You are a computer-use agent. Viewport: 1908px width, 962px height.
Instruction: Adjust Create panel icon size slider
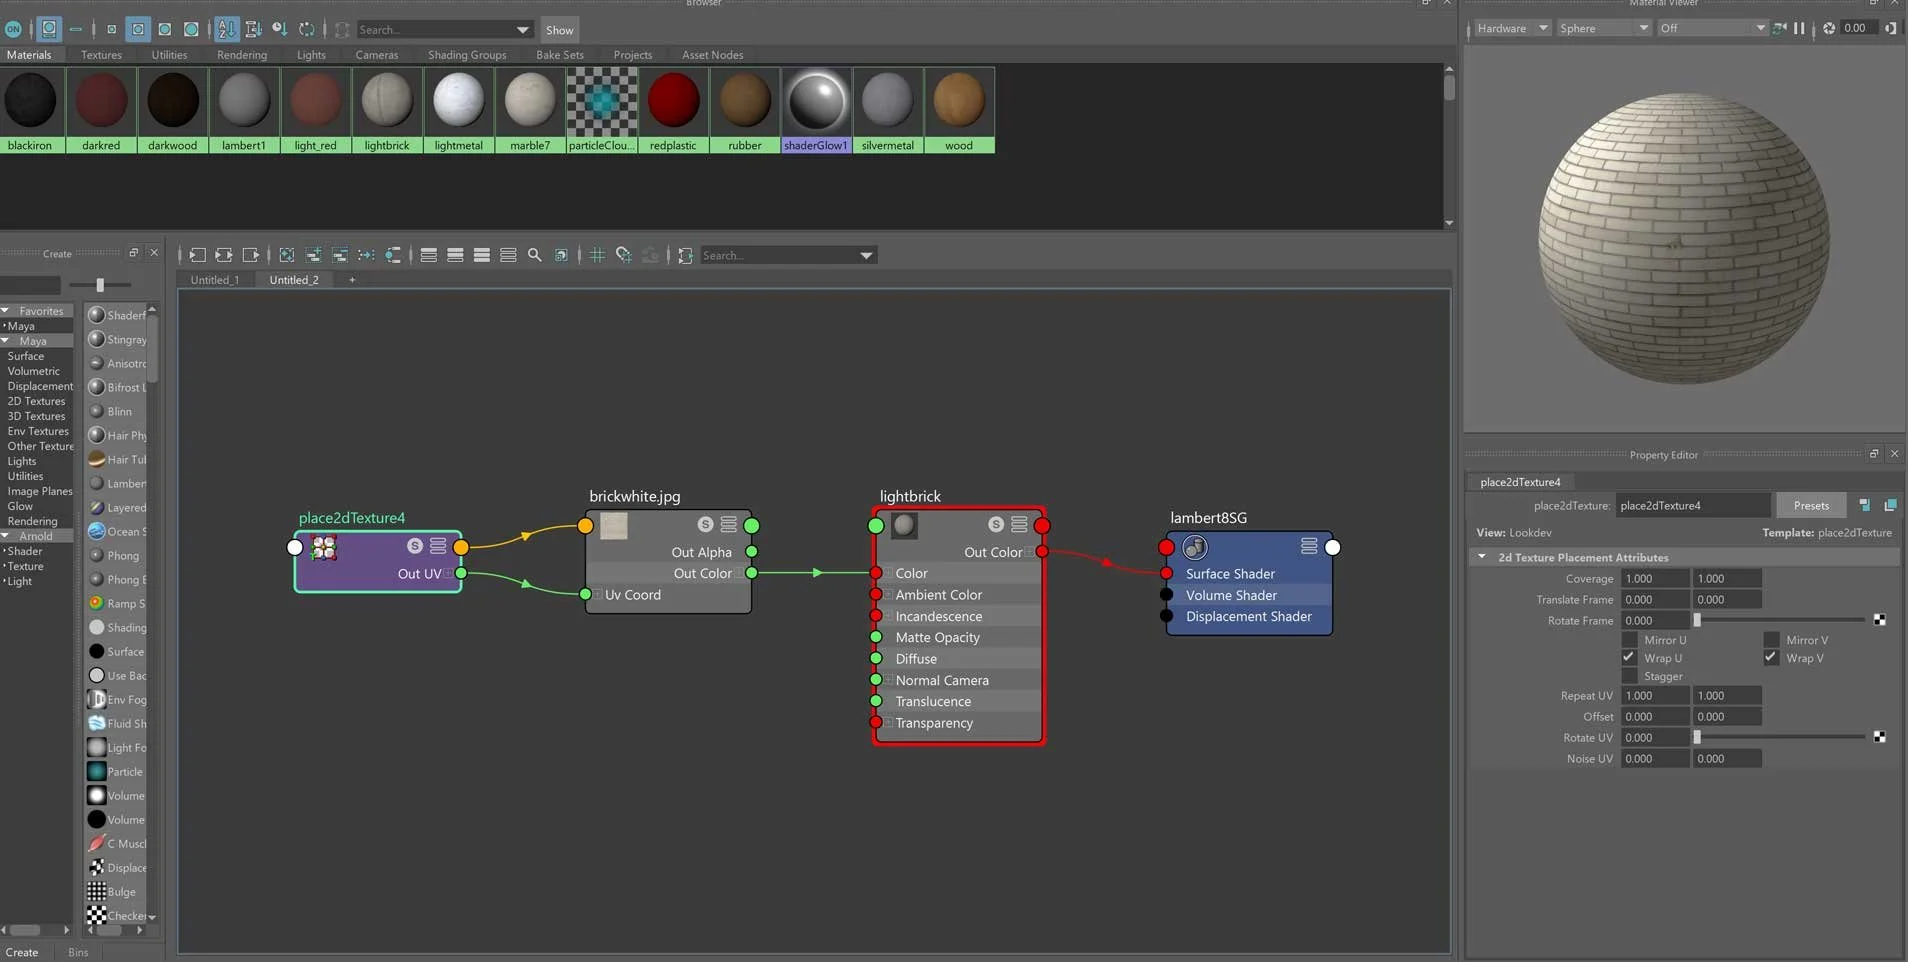pos(100,285)
